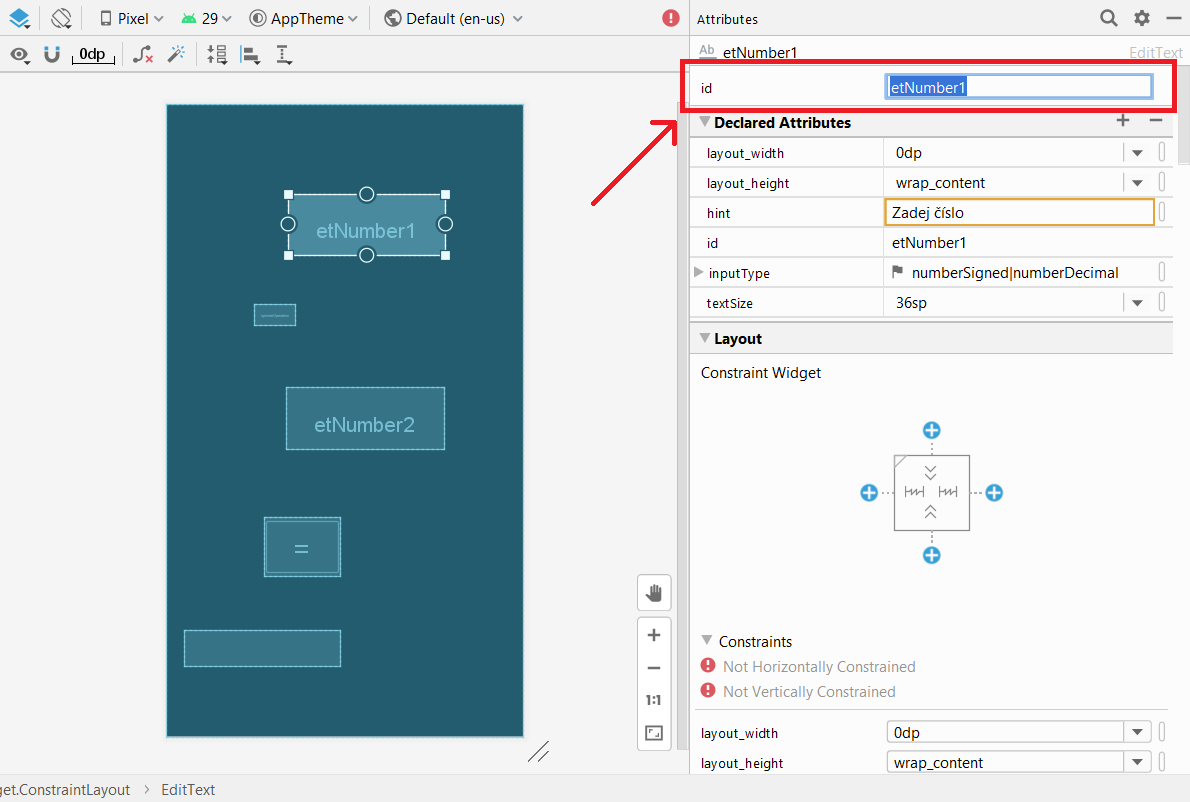Viewport: 1190px width, 802px height.
Task: Open the lower layout_height combo box
Action: pyautogui.click(x=1018, y=762)
